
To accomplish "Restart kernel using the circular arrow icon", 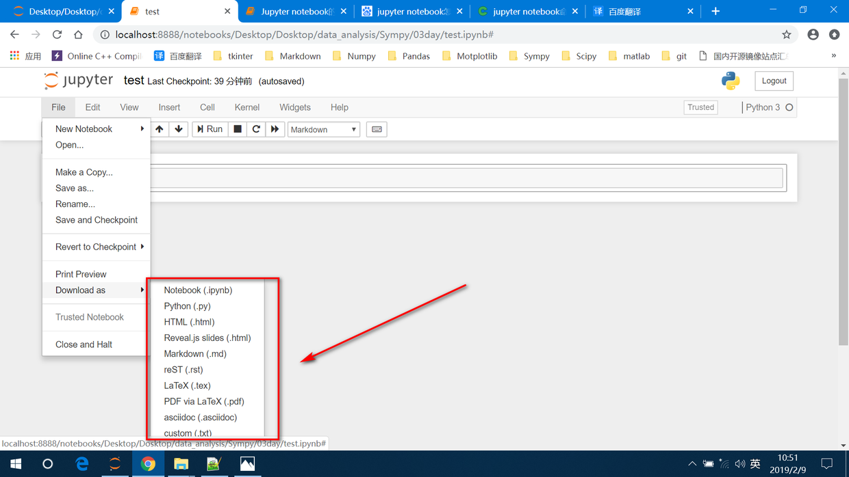I will pyautogui.click(x=256, y=129).
